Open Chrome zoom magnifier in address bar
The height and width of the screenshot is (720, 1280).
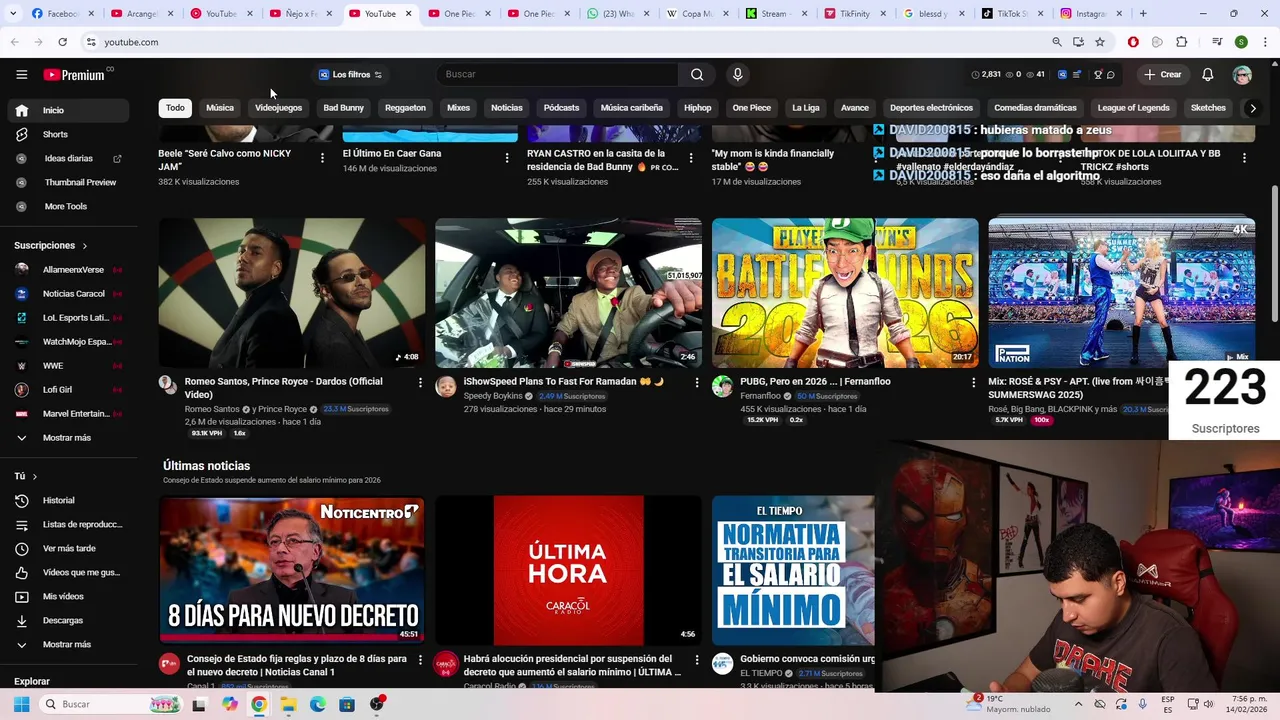pos(1057,42)
